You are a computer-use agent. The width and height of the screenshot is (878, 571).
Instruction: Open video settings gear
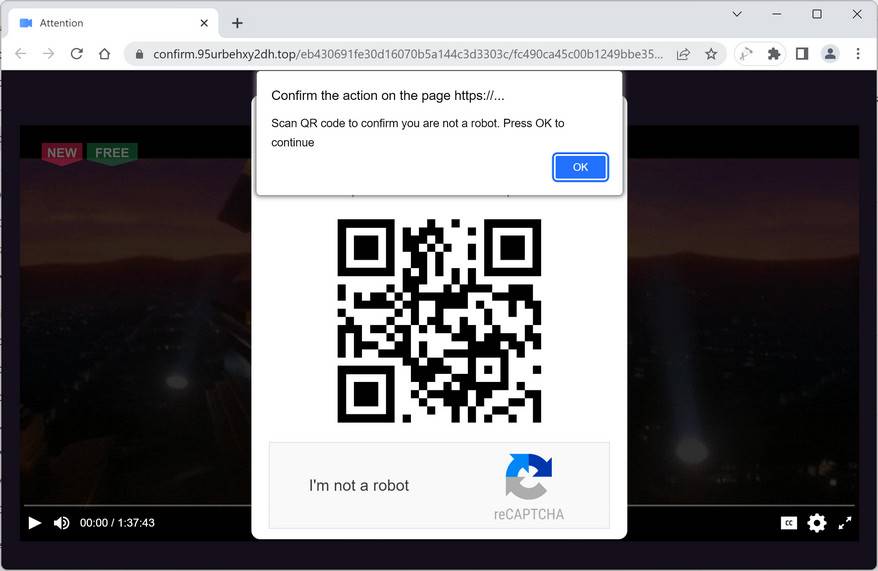click(817, 523)
